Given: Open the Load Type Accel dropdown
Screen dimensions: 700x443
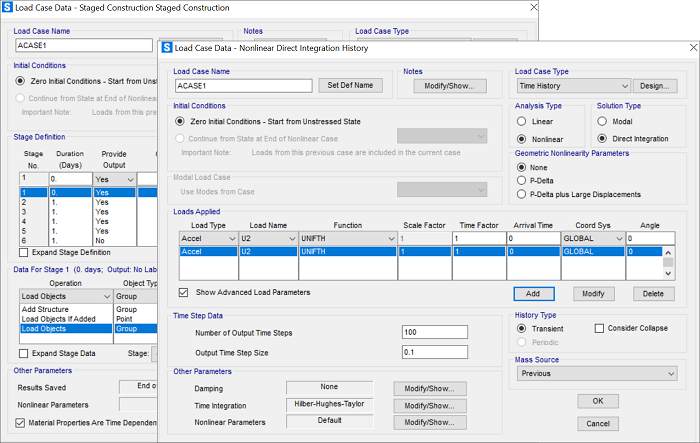Looking at the screenshot, I should pos(208,238).
